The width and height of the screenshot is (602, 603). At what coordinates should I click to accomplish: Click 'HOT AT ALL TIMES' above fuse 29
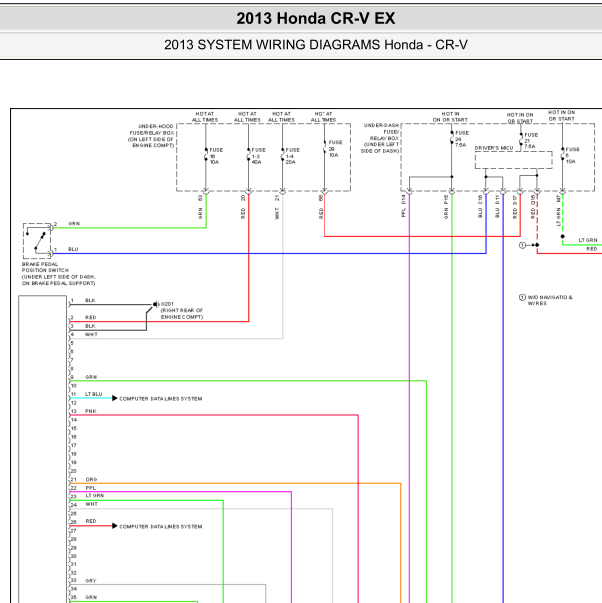(x=323, y=117)
